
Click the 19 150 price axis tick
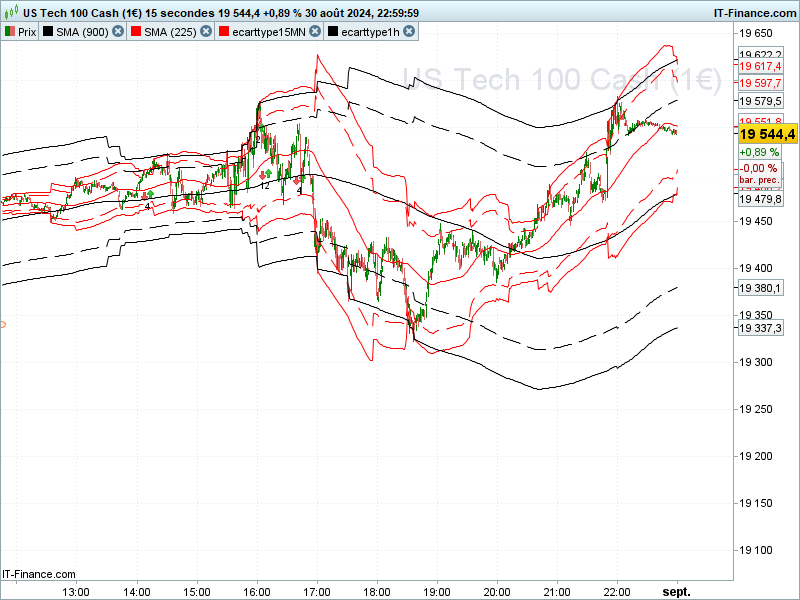coord(756,503)
